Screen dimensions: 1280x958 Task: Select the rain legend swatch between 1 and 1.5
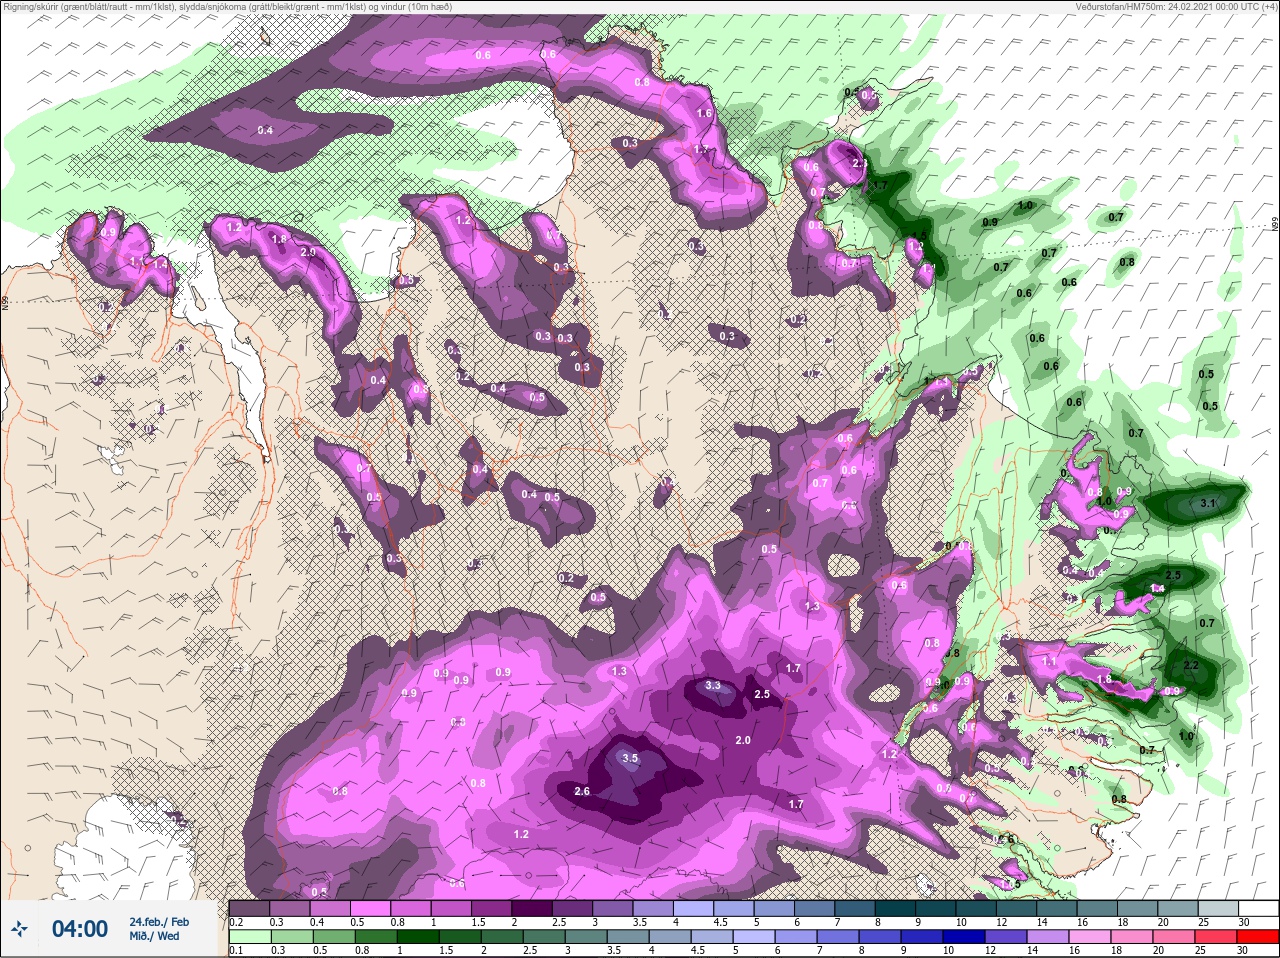pos(419,936)
